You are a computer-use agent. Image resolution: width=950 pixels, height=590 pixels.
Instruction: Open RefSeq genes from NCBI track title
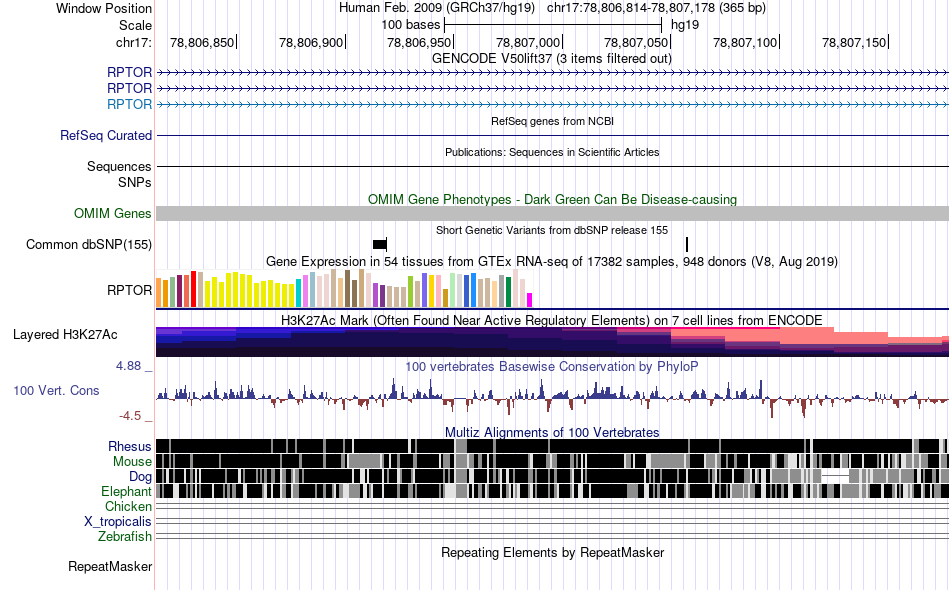[x=552, y=121]
